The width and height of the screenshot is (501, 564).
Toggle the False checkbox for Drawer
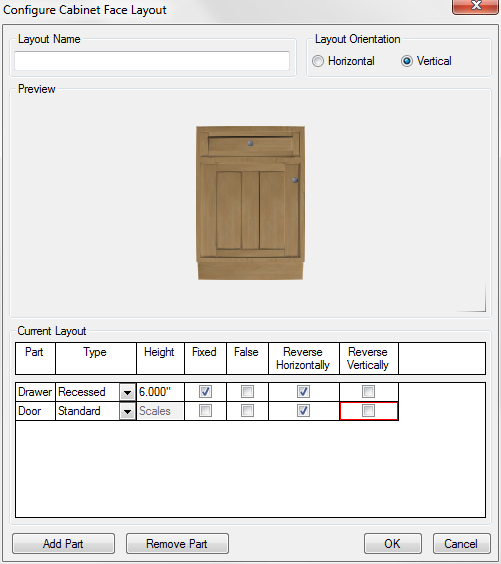[x=247, y=392]
